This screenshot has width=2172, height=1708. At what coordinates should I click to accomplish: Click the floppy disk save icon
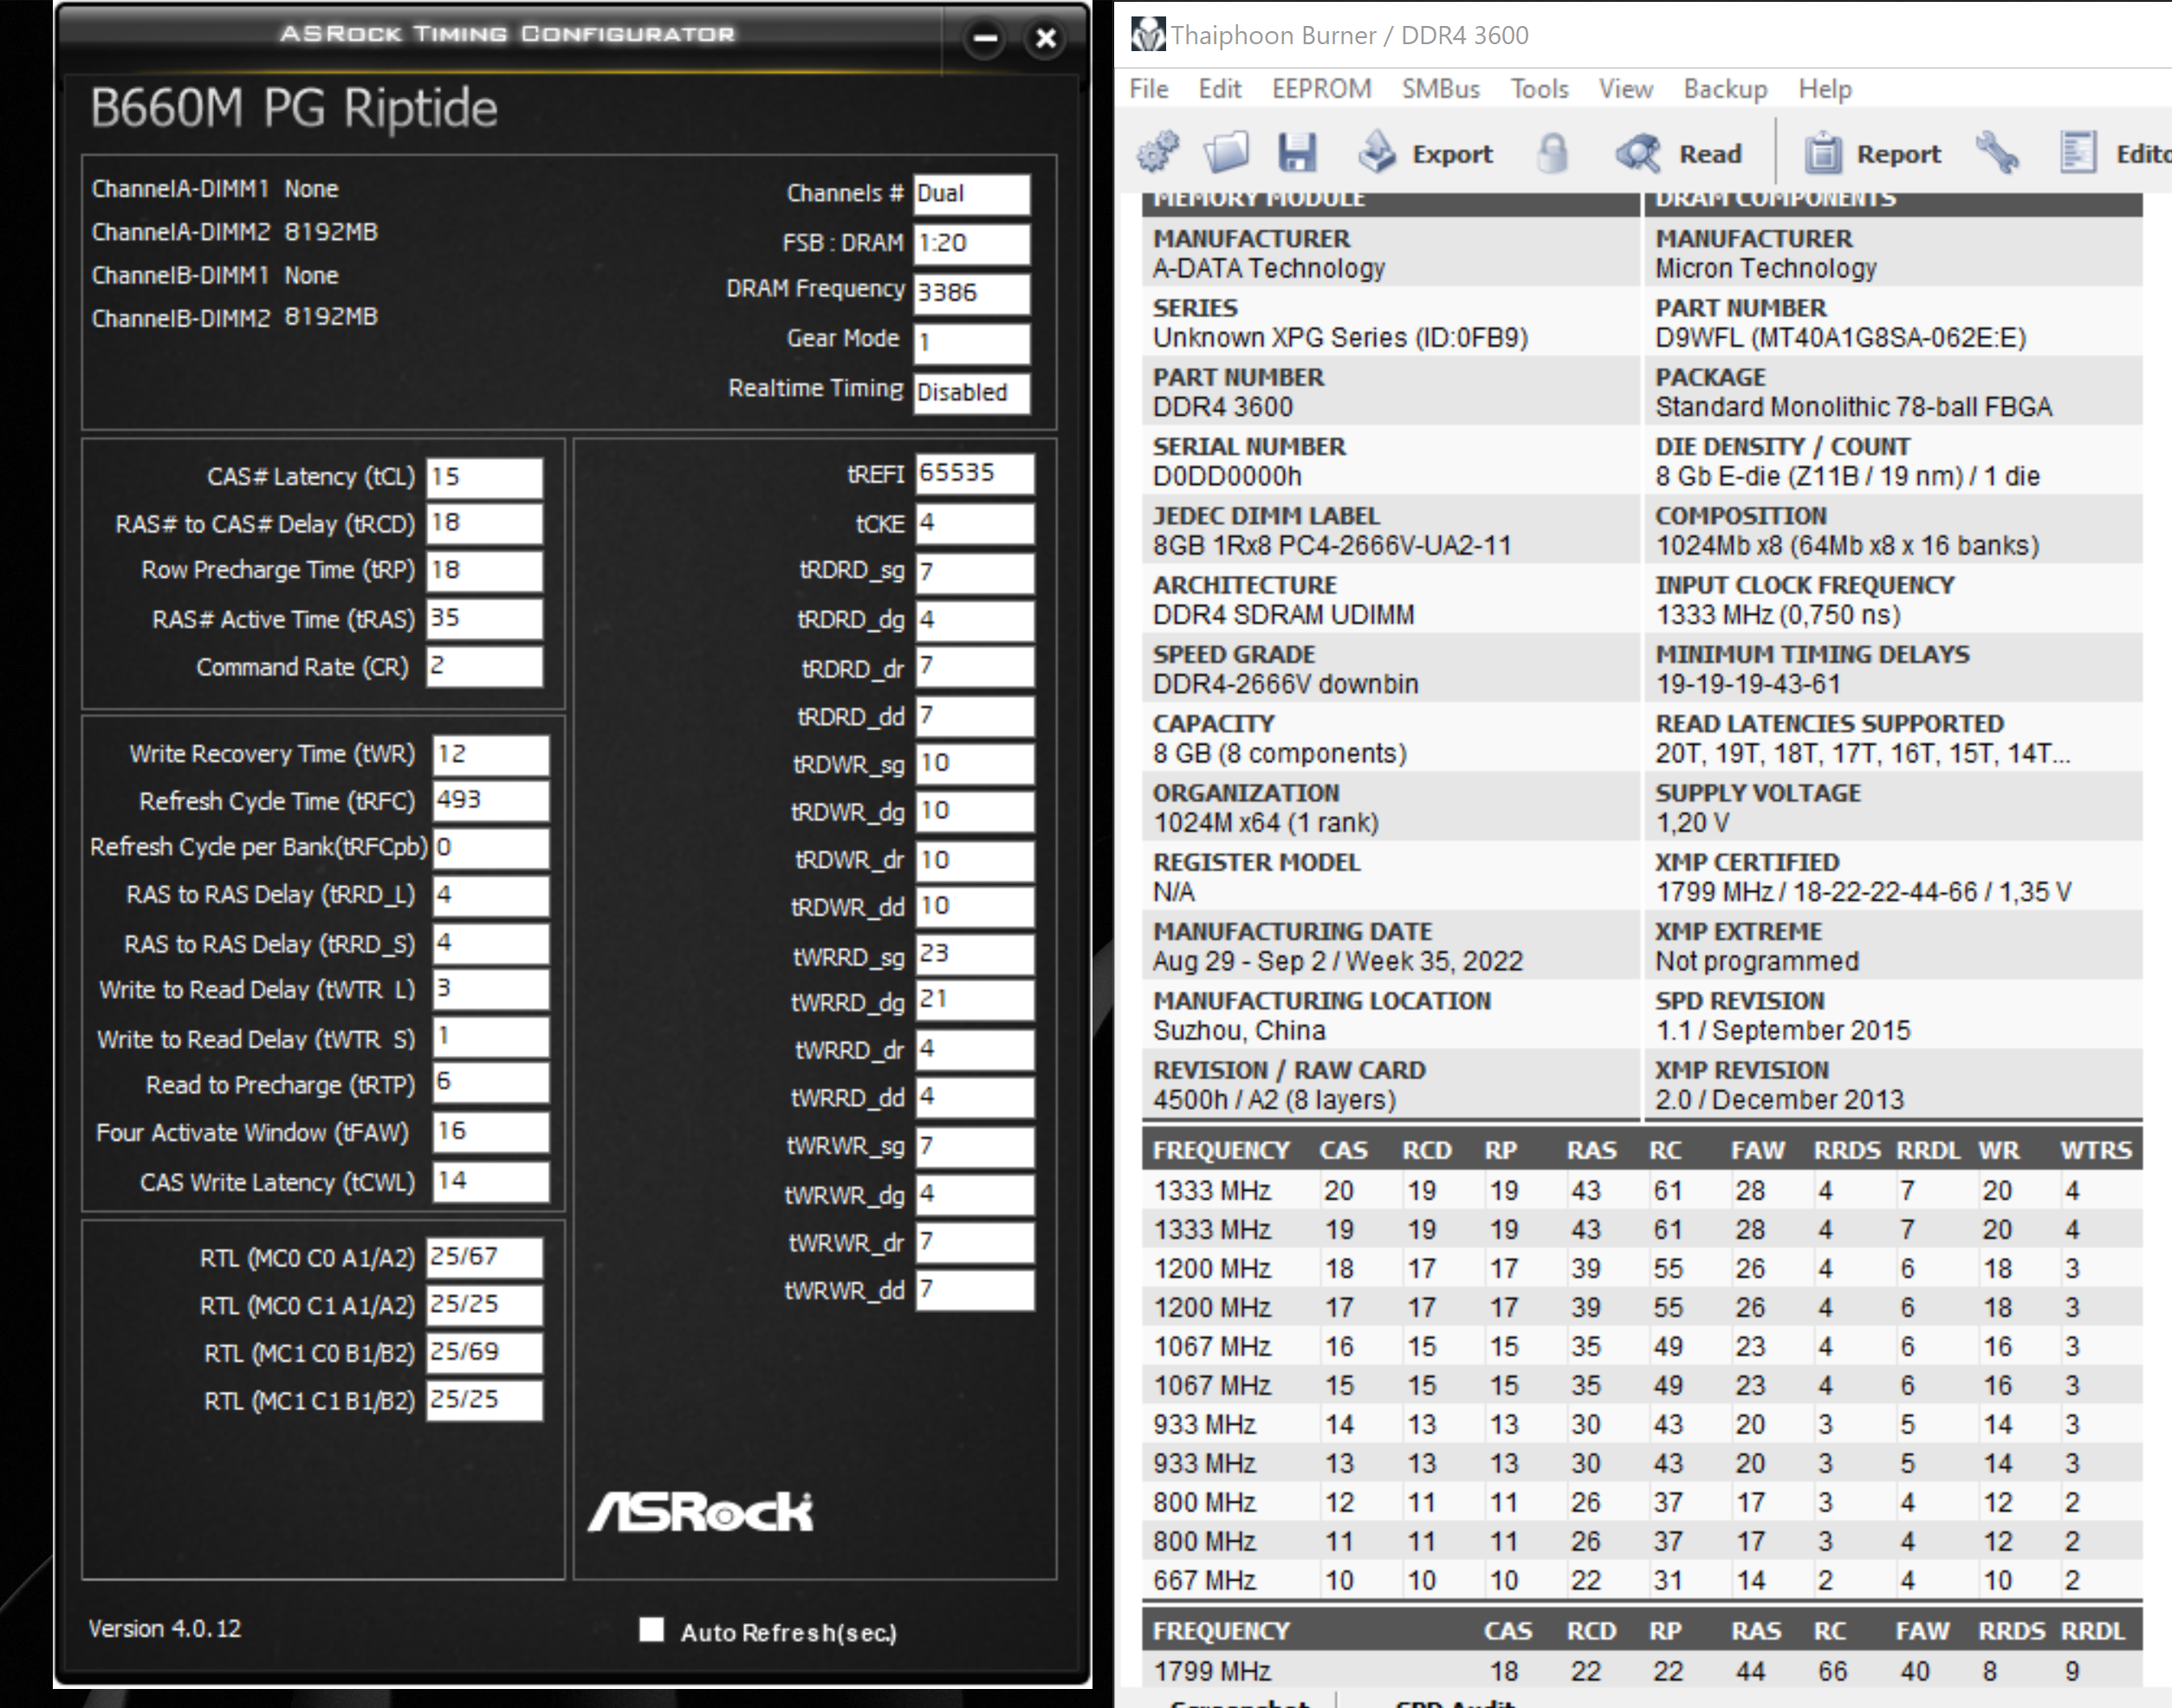point(1297,153)
